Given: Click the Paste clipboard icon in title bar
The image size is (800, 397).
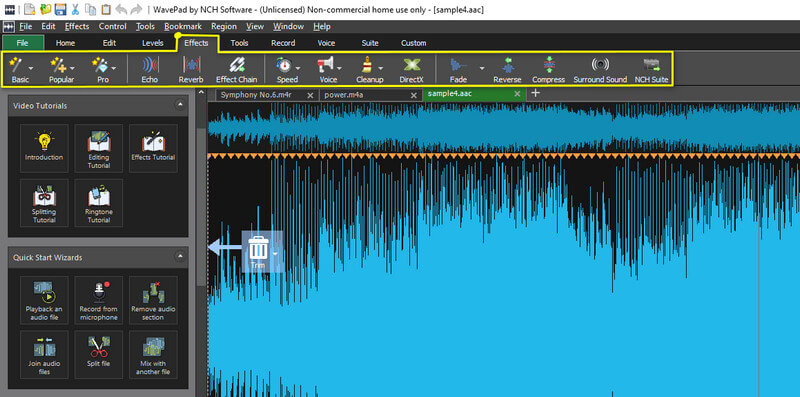Looking at the screenshot, I should pos(106,9).
